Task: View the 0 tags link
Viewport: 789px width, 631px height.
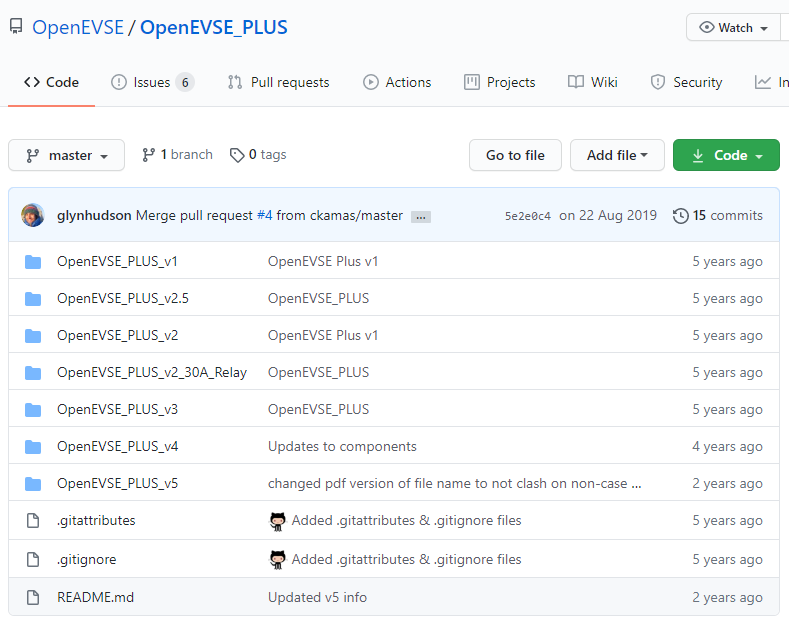Action: coord(258,154)
